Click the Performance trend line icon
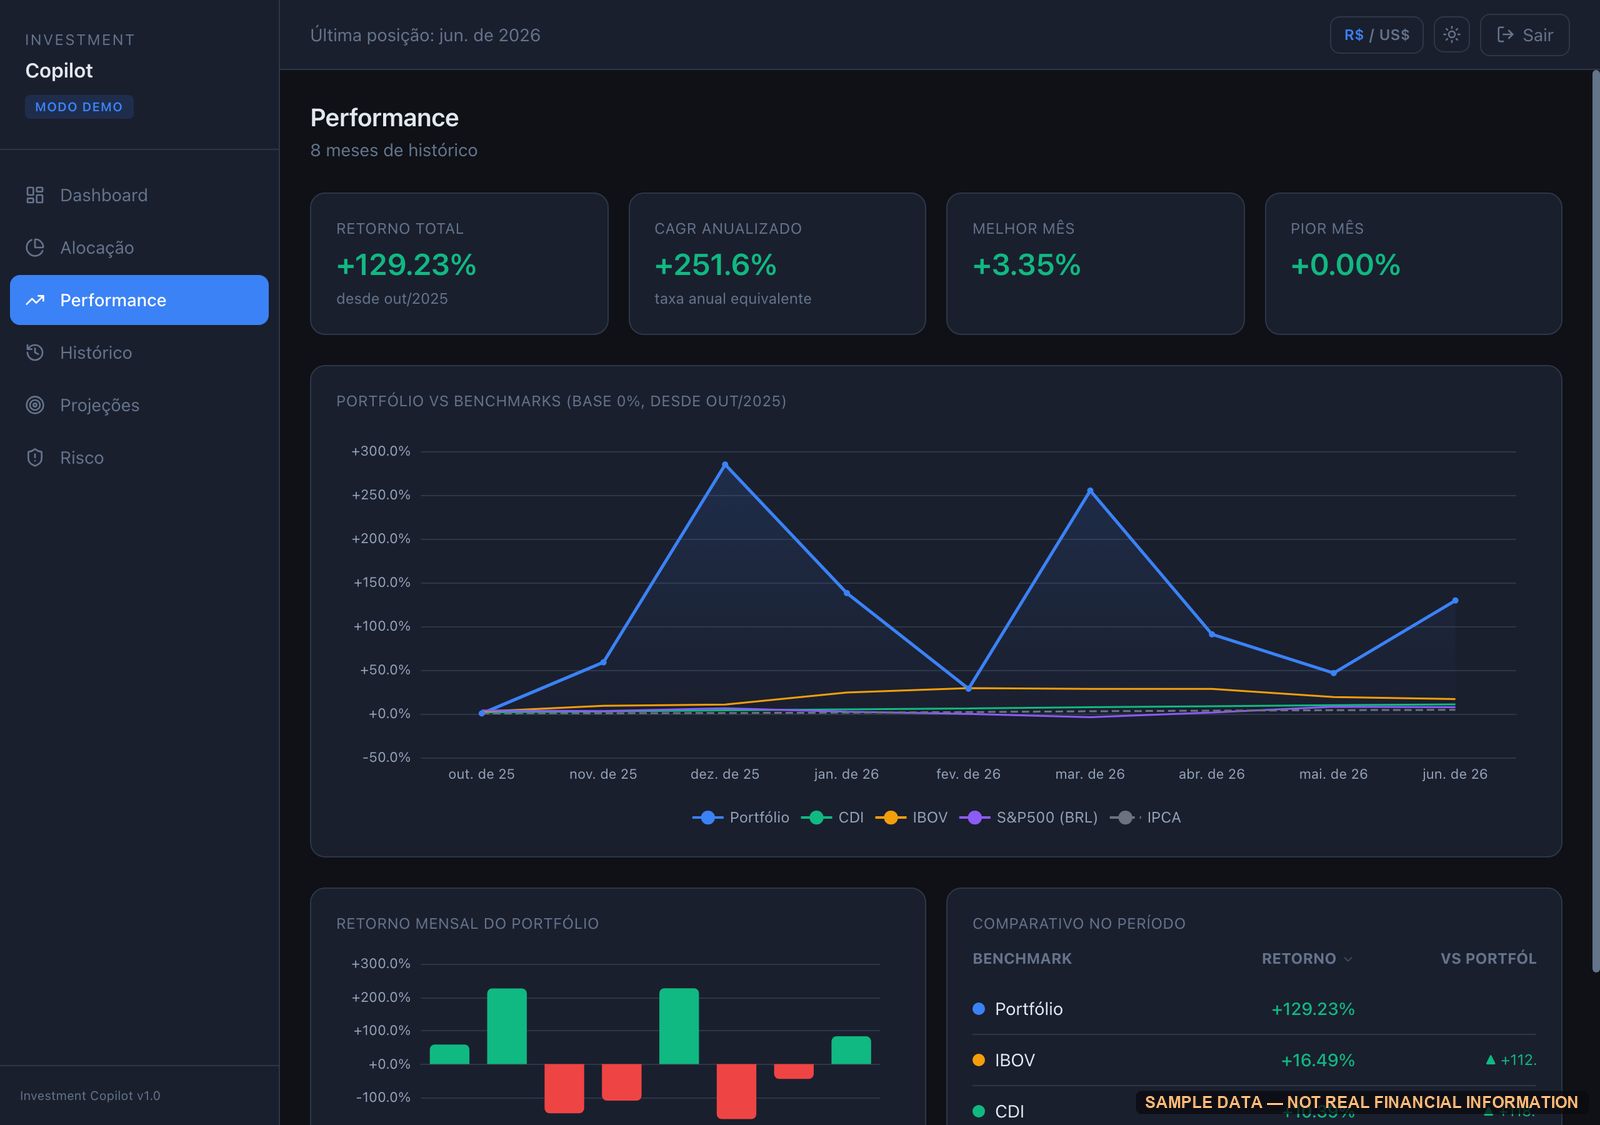This screenshot has width=1600, height=1125. [35, 300]
